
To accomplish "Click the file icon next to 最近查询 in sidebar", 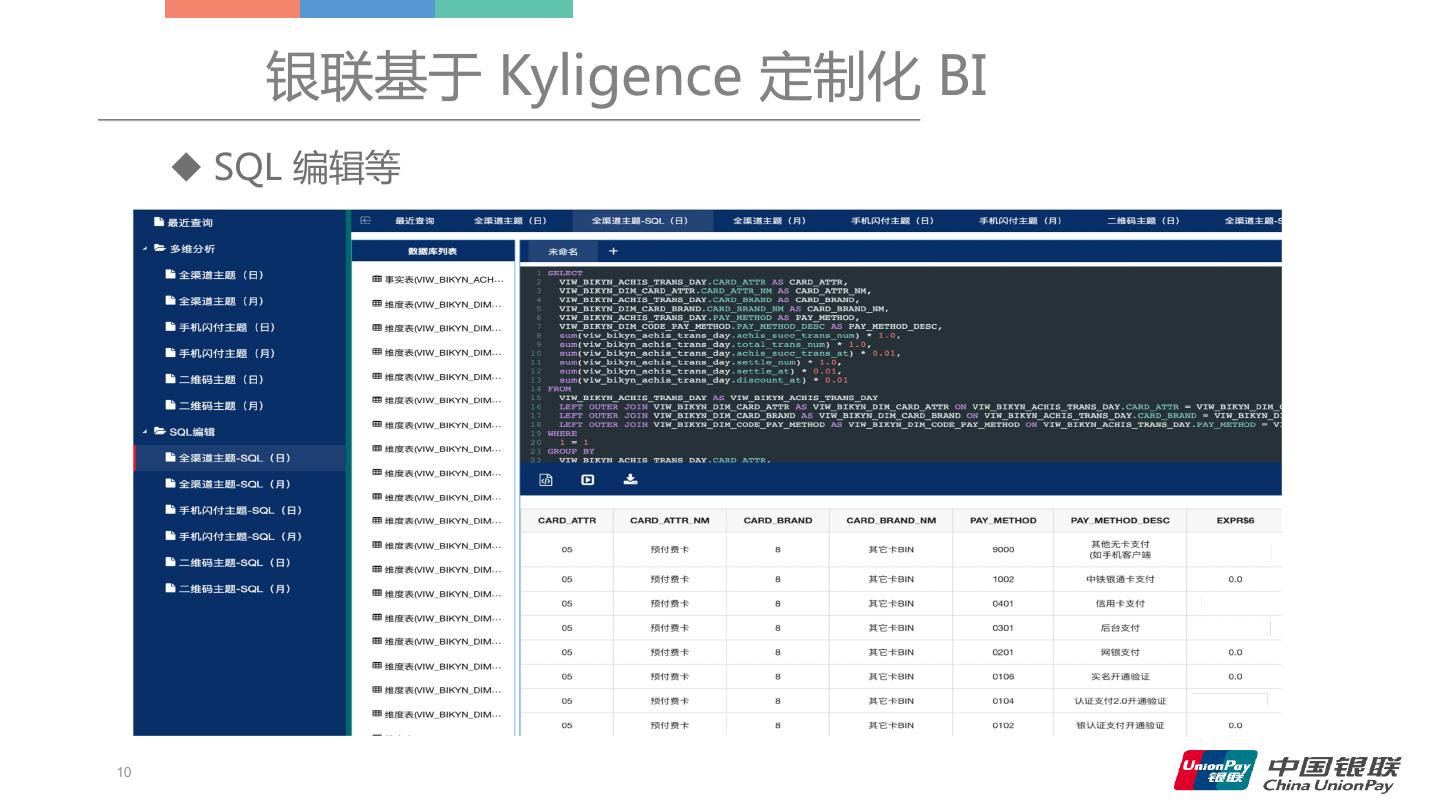I will point(159,222).
